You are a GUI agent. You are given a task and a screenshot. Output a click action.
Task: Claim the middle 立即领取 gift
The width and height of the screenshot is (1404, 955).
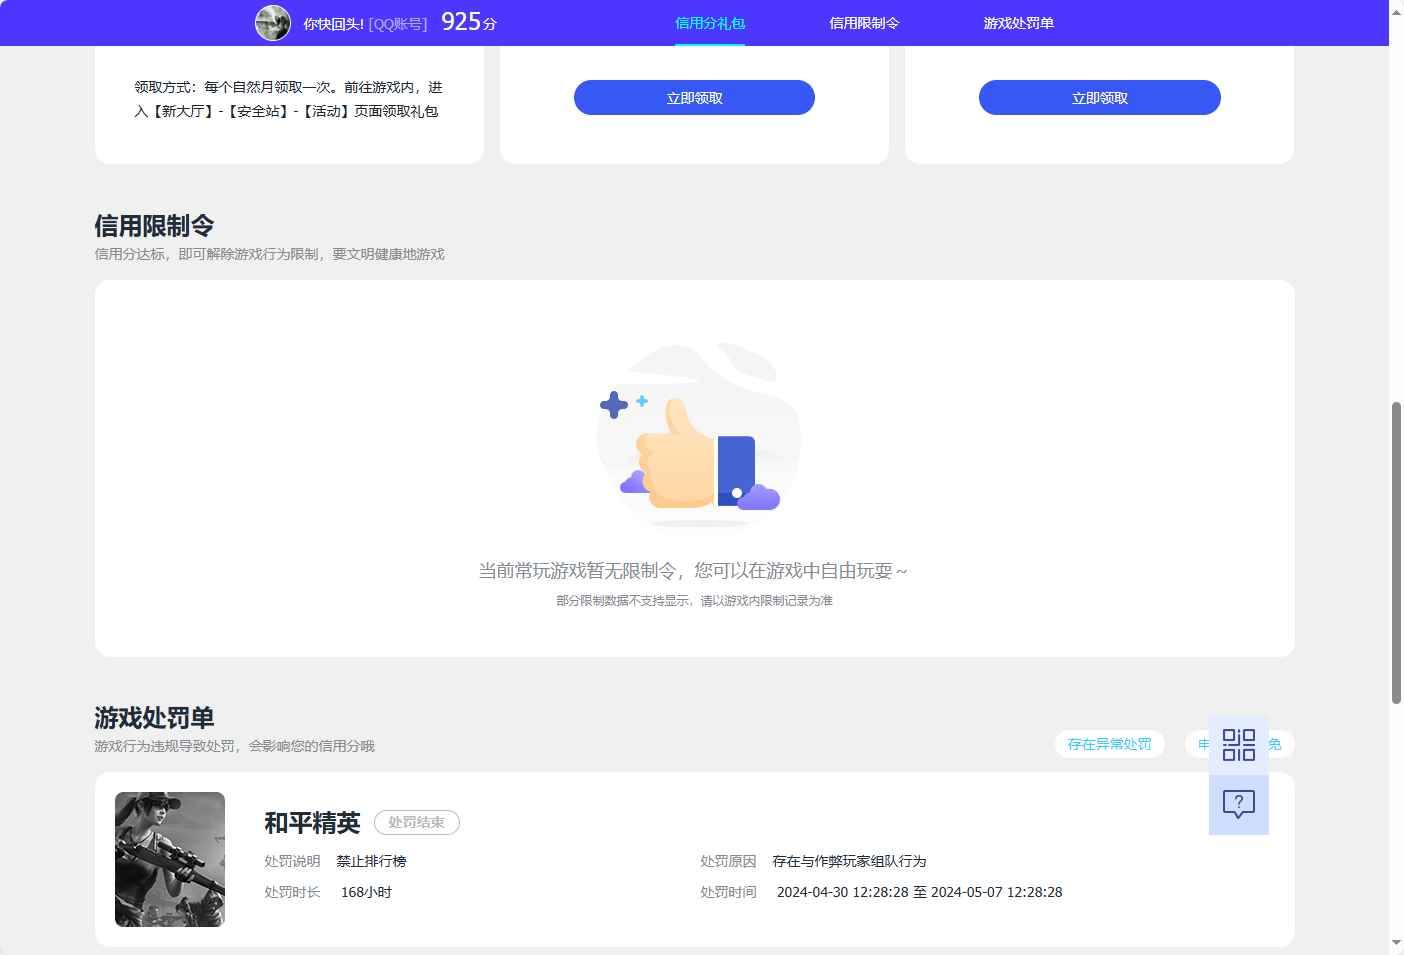coord(693,97)
